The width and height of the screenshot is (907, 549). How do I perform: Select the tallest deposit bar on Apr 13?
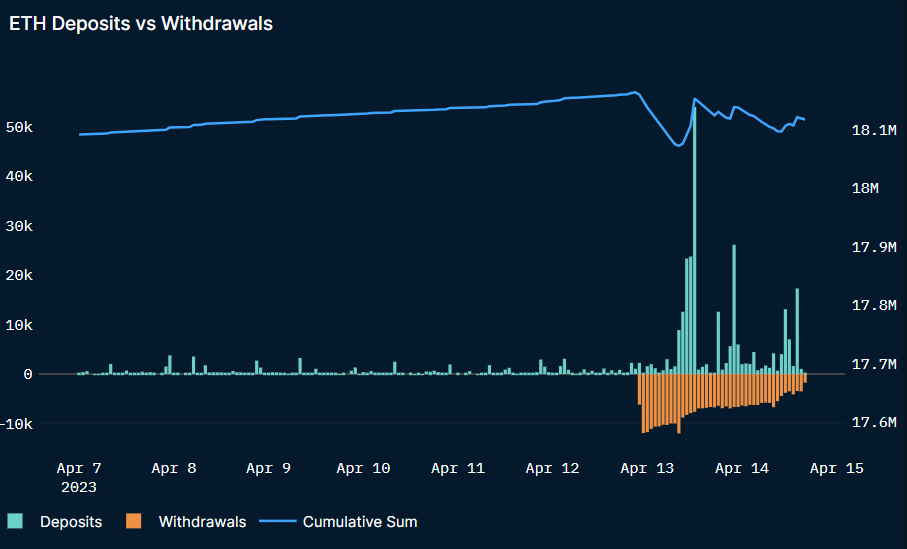[695, 240]
